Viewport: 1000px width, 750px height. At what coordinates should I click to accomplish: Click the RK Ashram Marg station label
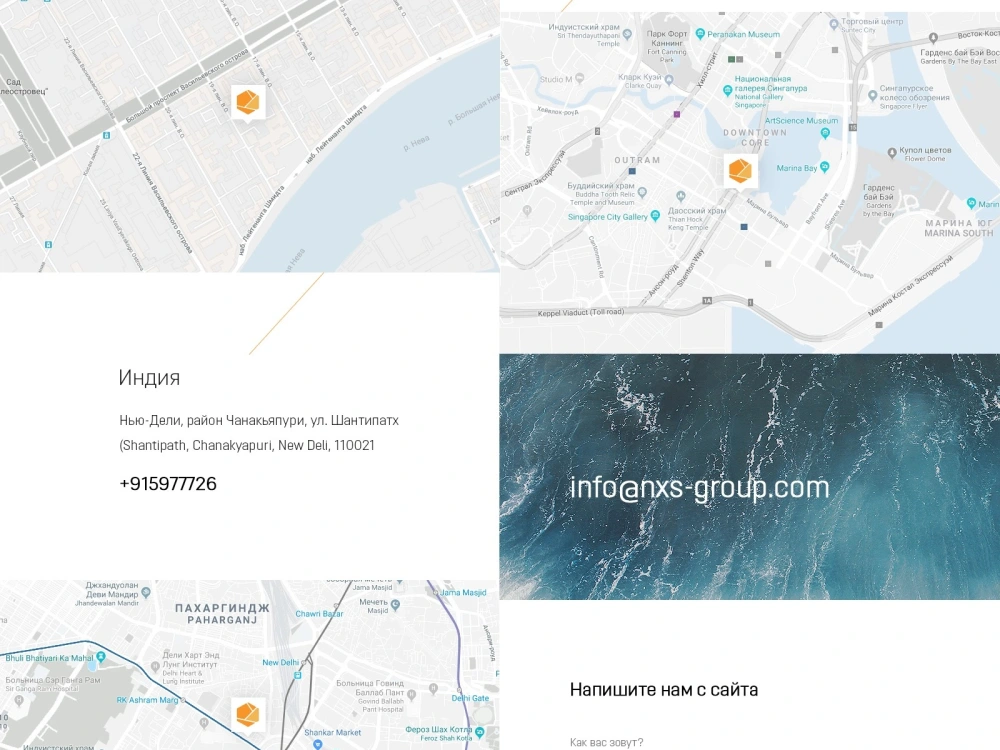tap(147, 700)
